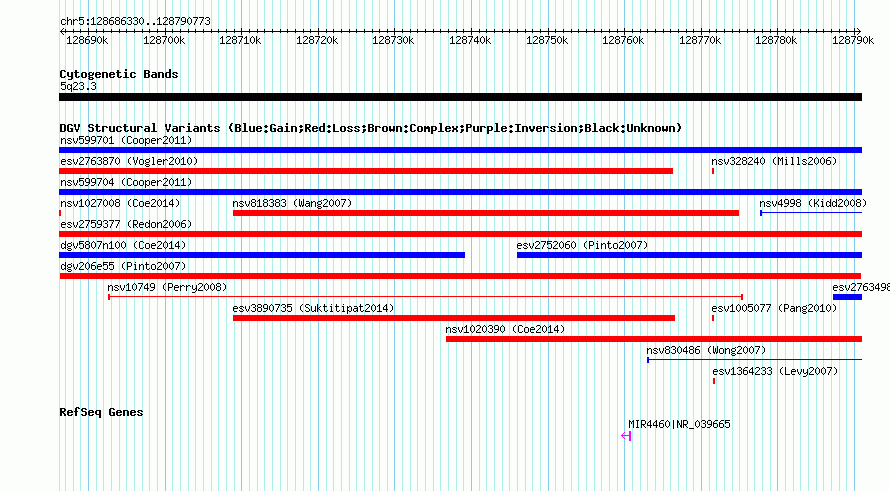The image size is (890, 491).
Task: Select the esv3890735 red loss bar
Action: (x=454, y=318)
